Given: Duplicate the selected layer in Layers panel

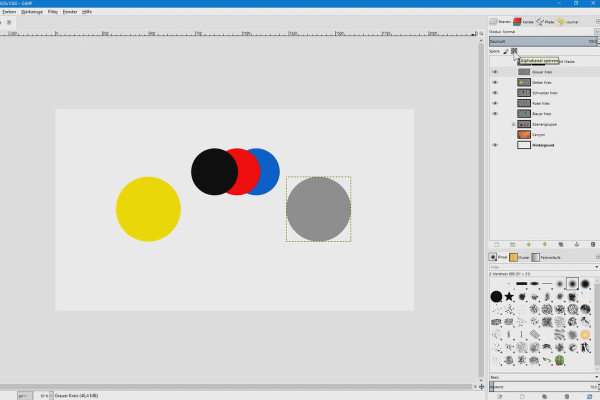Looking at the screenshot, I should click(561, 245).
